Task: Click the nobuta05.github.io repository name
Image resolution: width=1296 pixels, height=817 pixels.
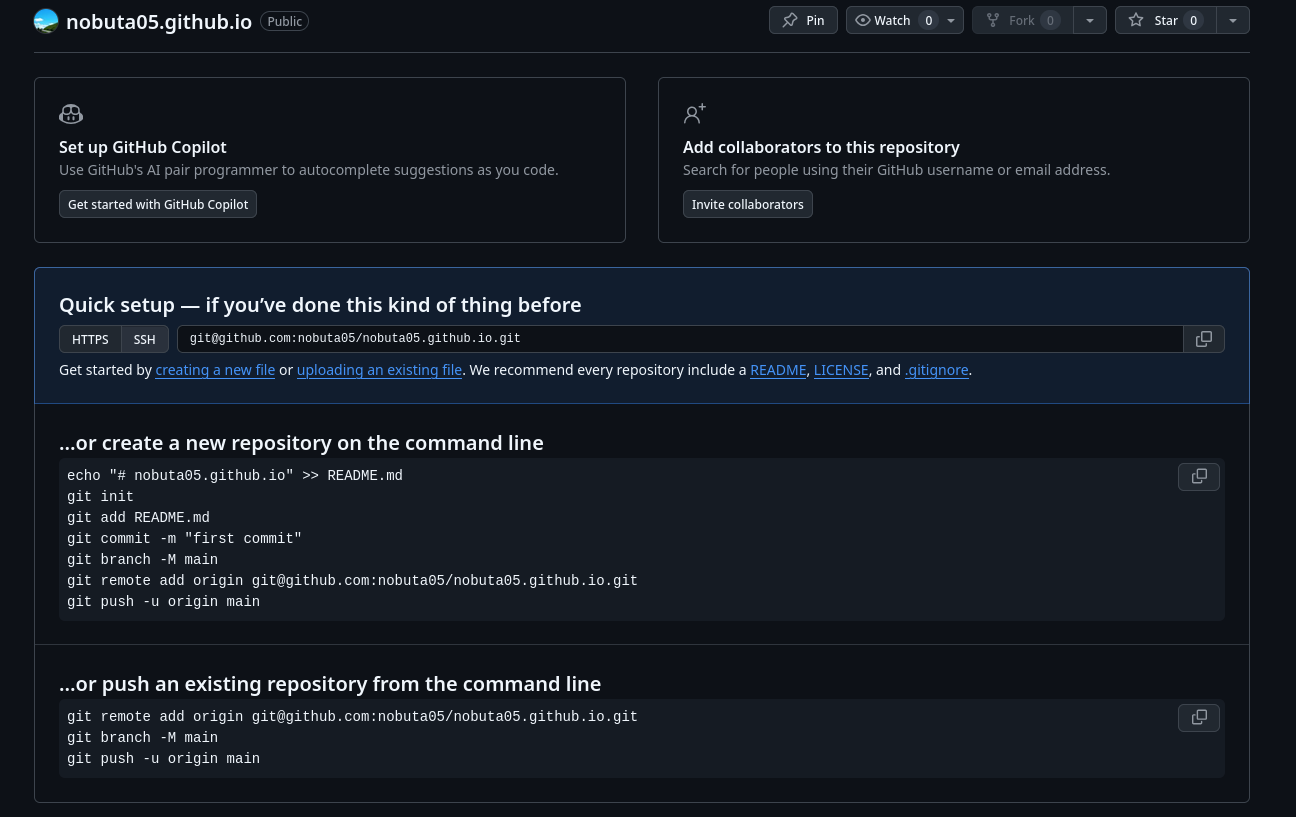Action: pos(158,21)
